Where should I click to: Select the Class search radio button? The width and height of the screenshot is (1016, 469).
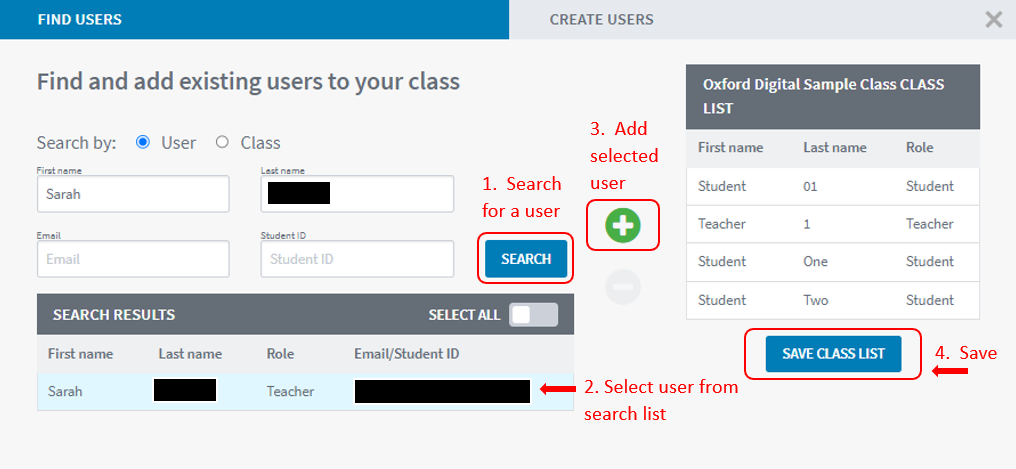tap(222, 143)
